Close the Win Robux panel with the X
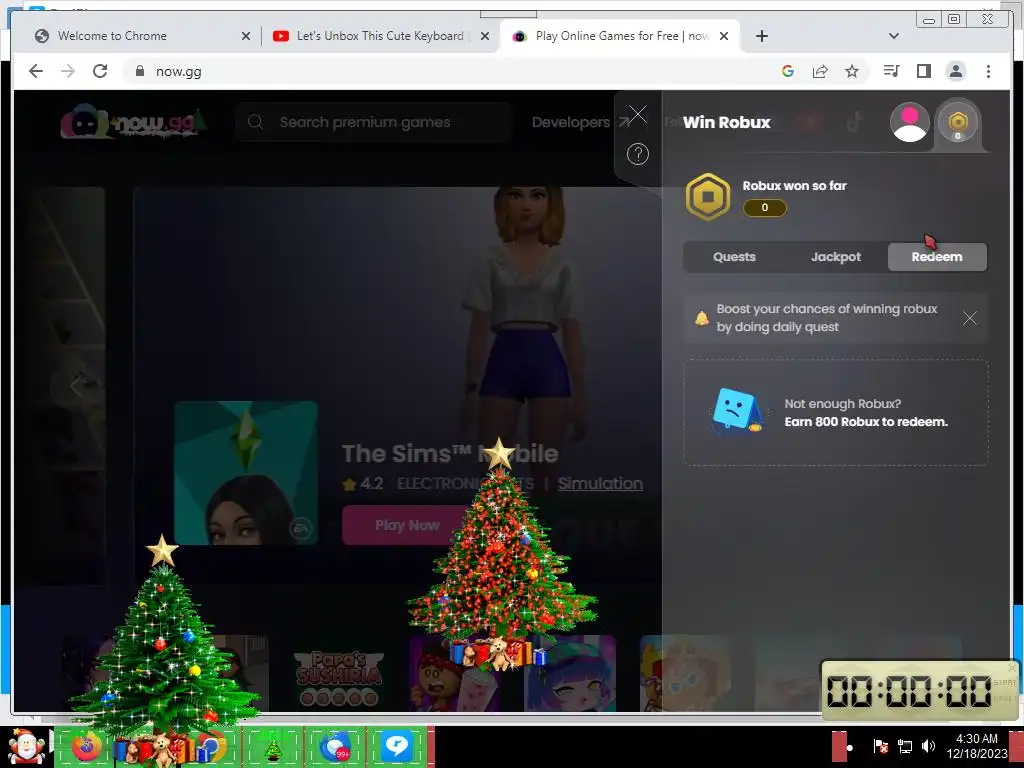The height and width of the screenshot is (768, 1024). pyautogui.click(x=638, y=115)
